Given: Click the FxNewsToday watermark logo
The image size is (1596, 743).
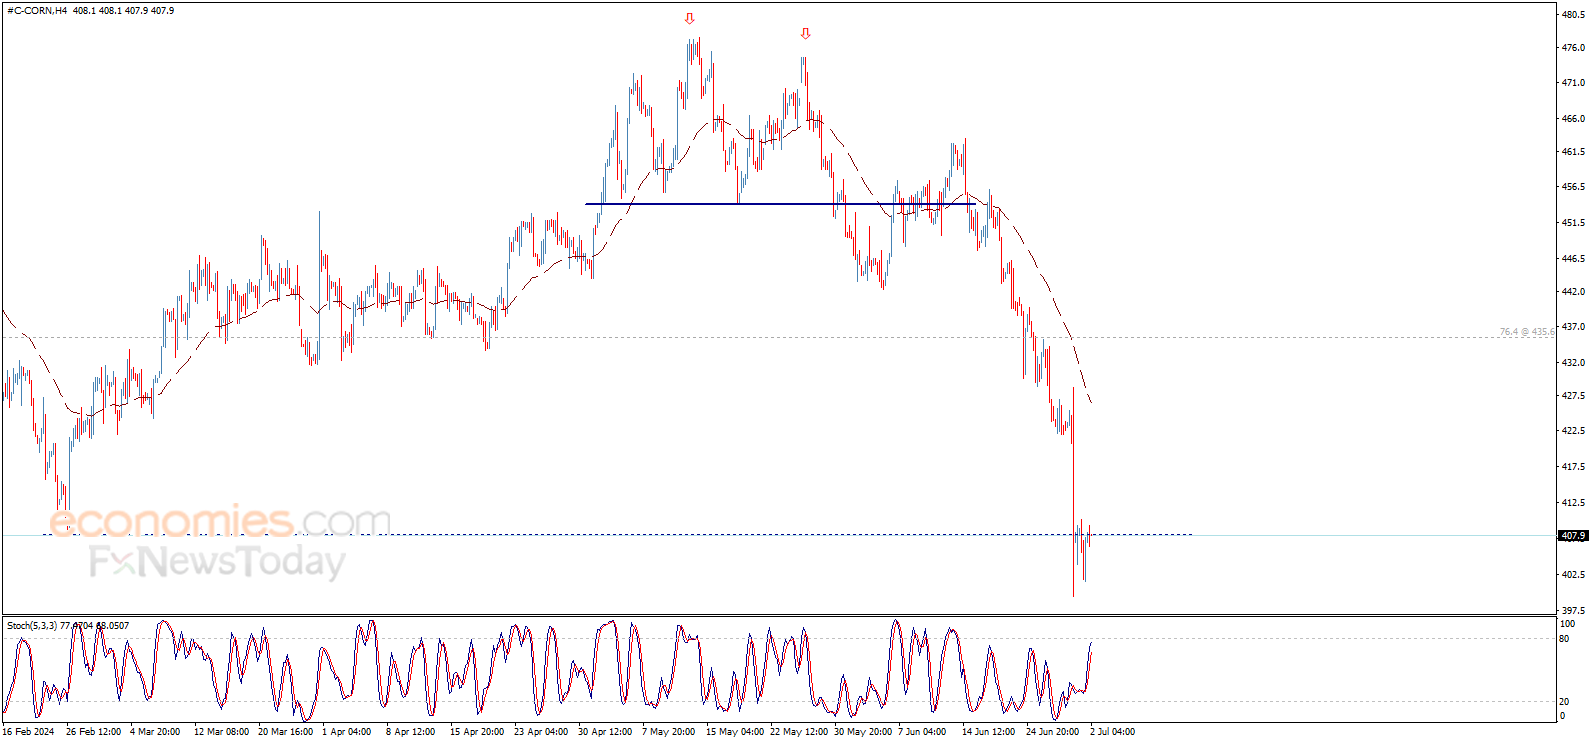Looking at the screenshot, I should click(x=217, y=561).
